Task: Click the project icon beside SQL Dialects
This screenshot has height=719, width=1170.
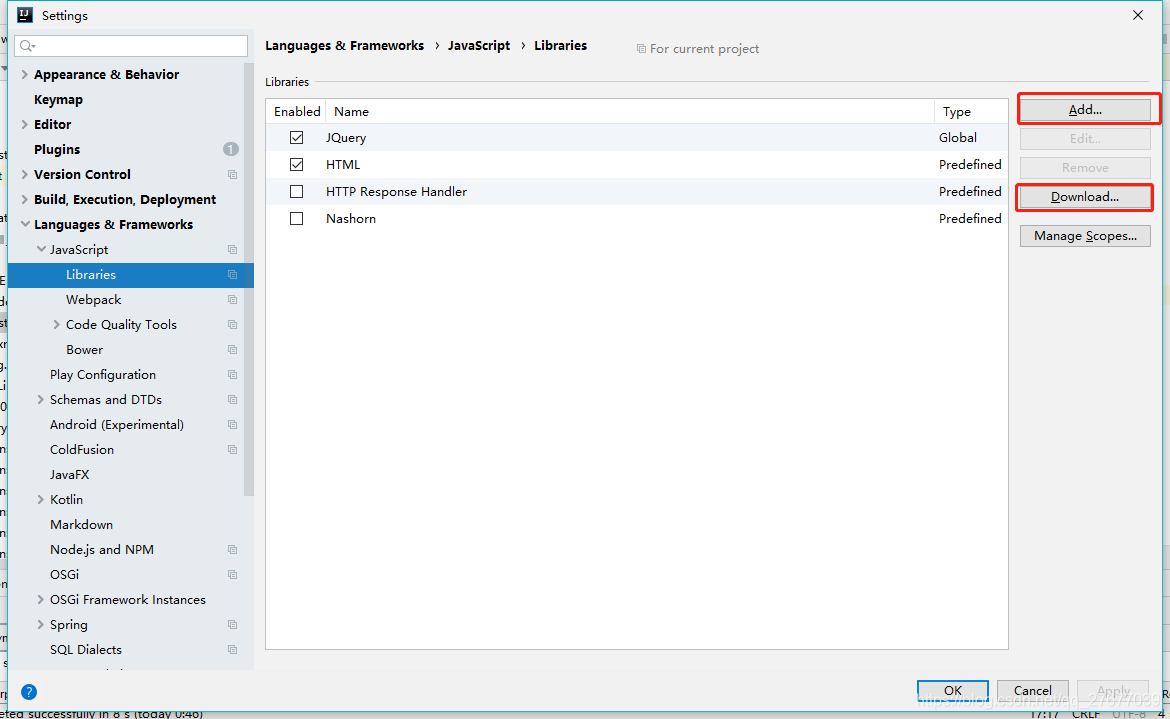Action: pos(232,650)
